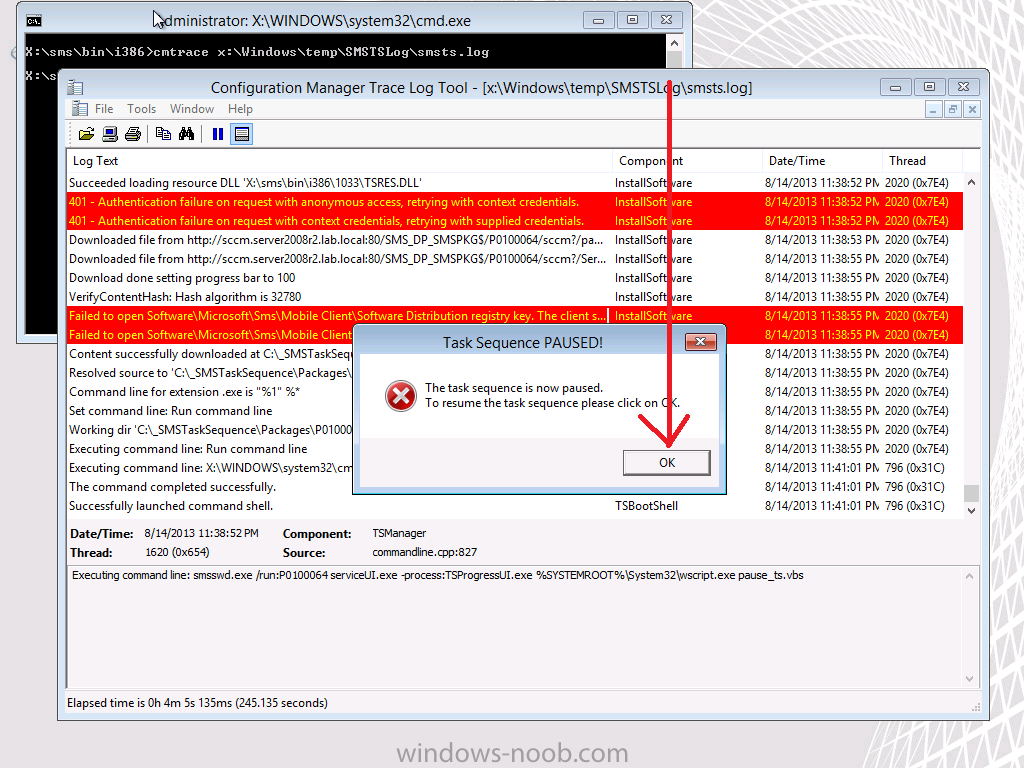Click the Log Text column header
The image size is (1024, 768).
[339, 161]
